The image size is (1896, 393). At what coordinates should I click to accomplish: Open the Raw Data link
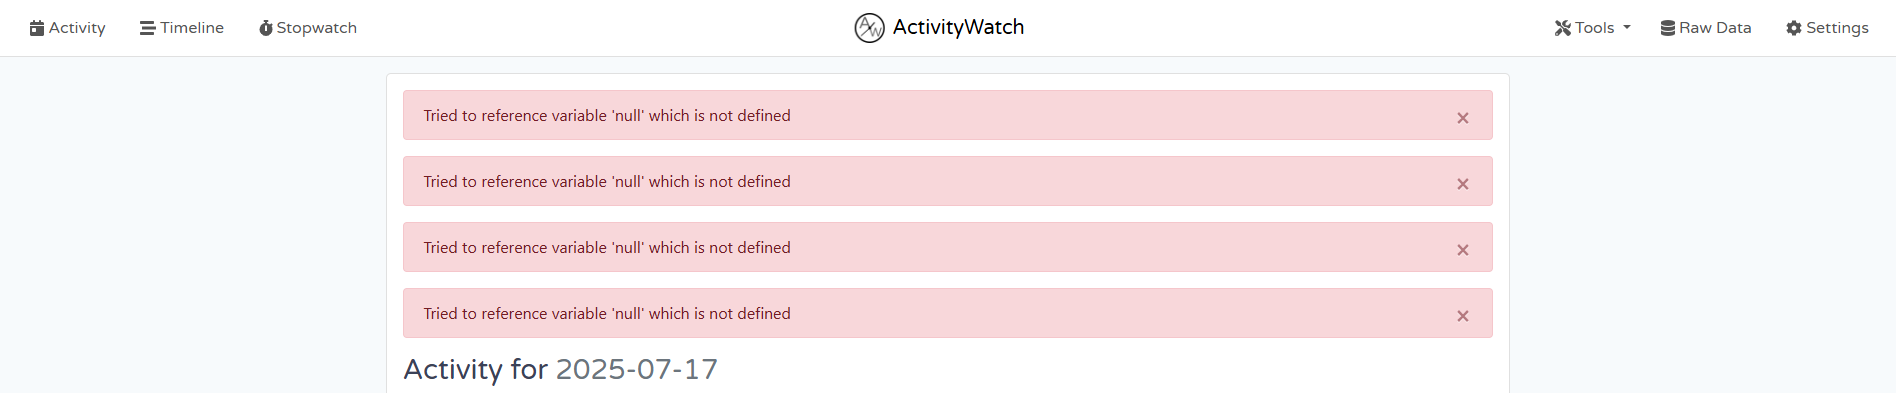[1715, 28]
